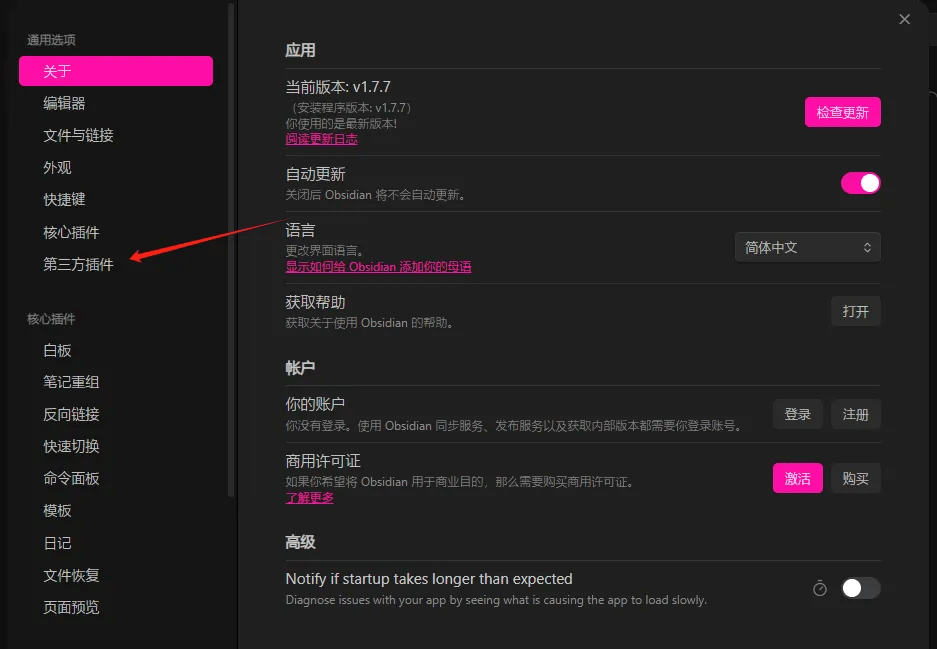Viewport: 937px width, 649px height.
Task: Click 激活 for commercial license
Action: click(797, 478)
